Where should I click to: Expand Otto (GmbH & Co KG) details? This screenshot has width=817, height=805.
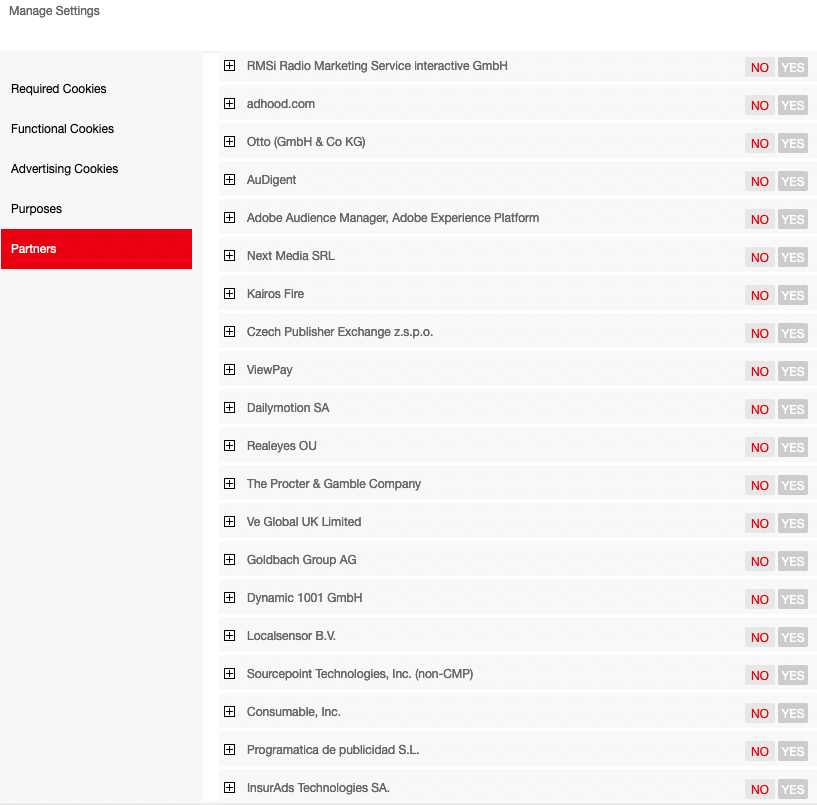pyautogui.click(x=229, y=142)
